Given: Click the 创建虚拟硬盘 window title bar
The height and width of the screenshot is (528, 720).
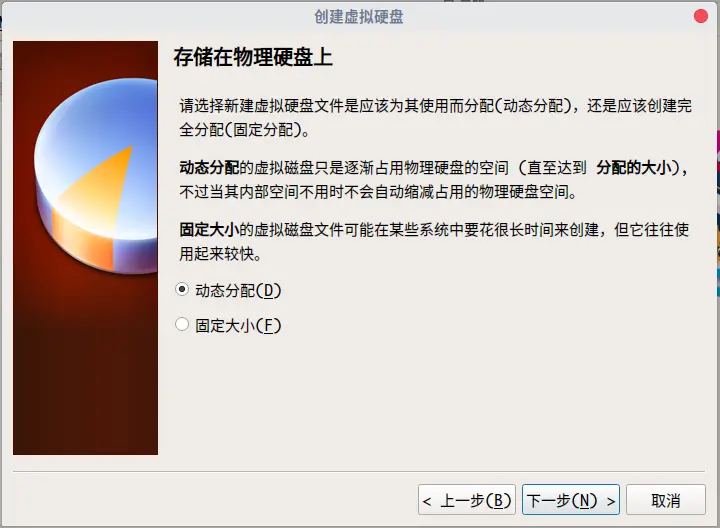Looking at the screenshot, I should 359,17.
